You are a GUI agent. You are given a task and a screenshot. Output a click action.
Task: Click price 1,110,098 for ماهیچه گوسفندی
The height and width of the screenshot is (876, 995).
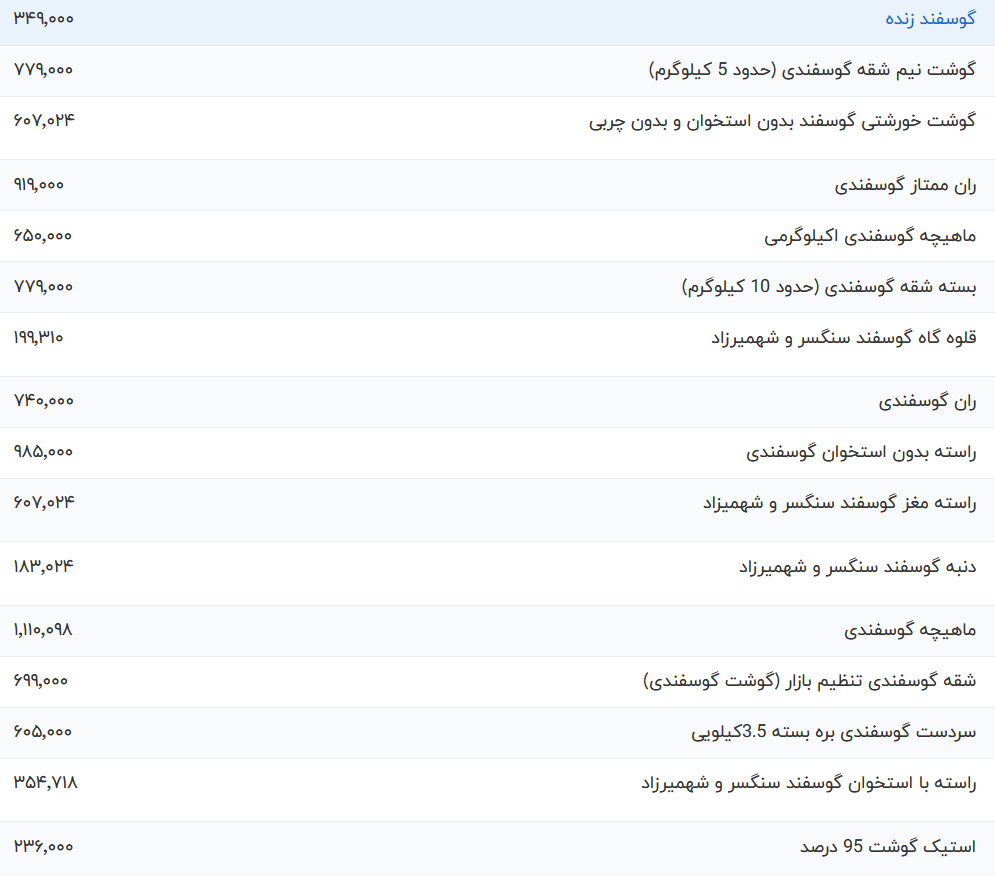[x=43, y=630]
